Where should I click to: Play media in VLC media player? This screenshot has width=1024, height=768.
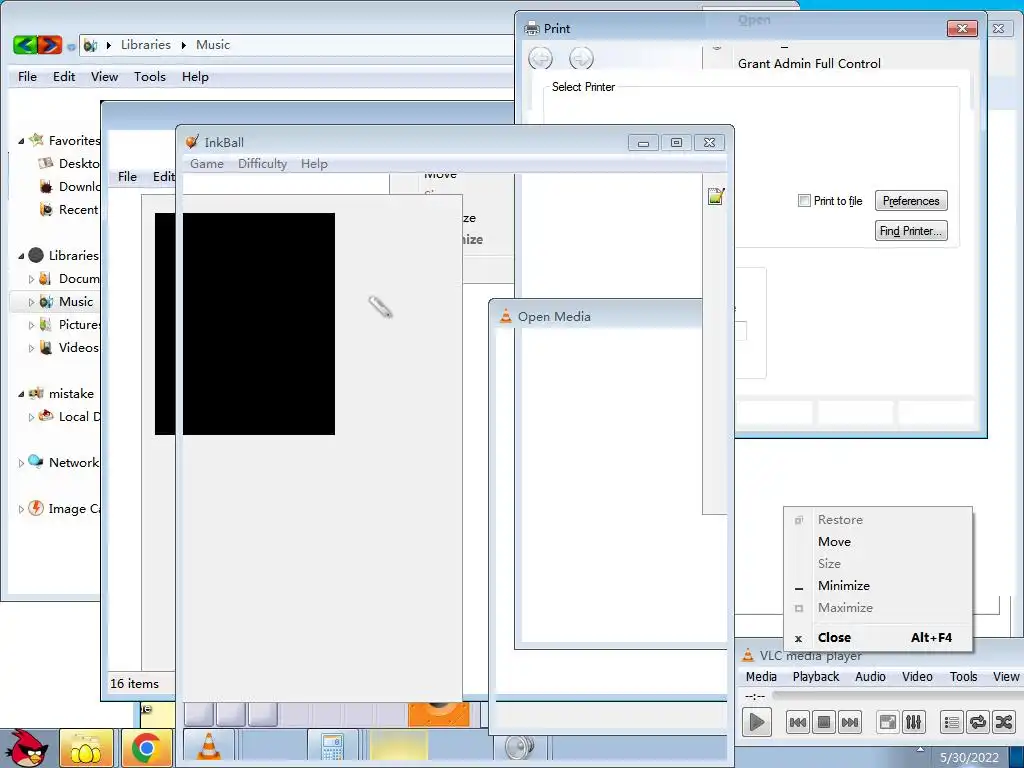(x=756, y=722)
